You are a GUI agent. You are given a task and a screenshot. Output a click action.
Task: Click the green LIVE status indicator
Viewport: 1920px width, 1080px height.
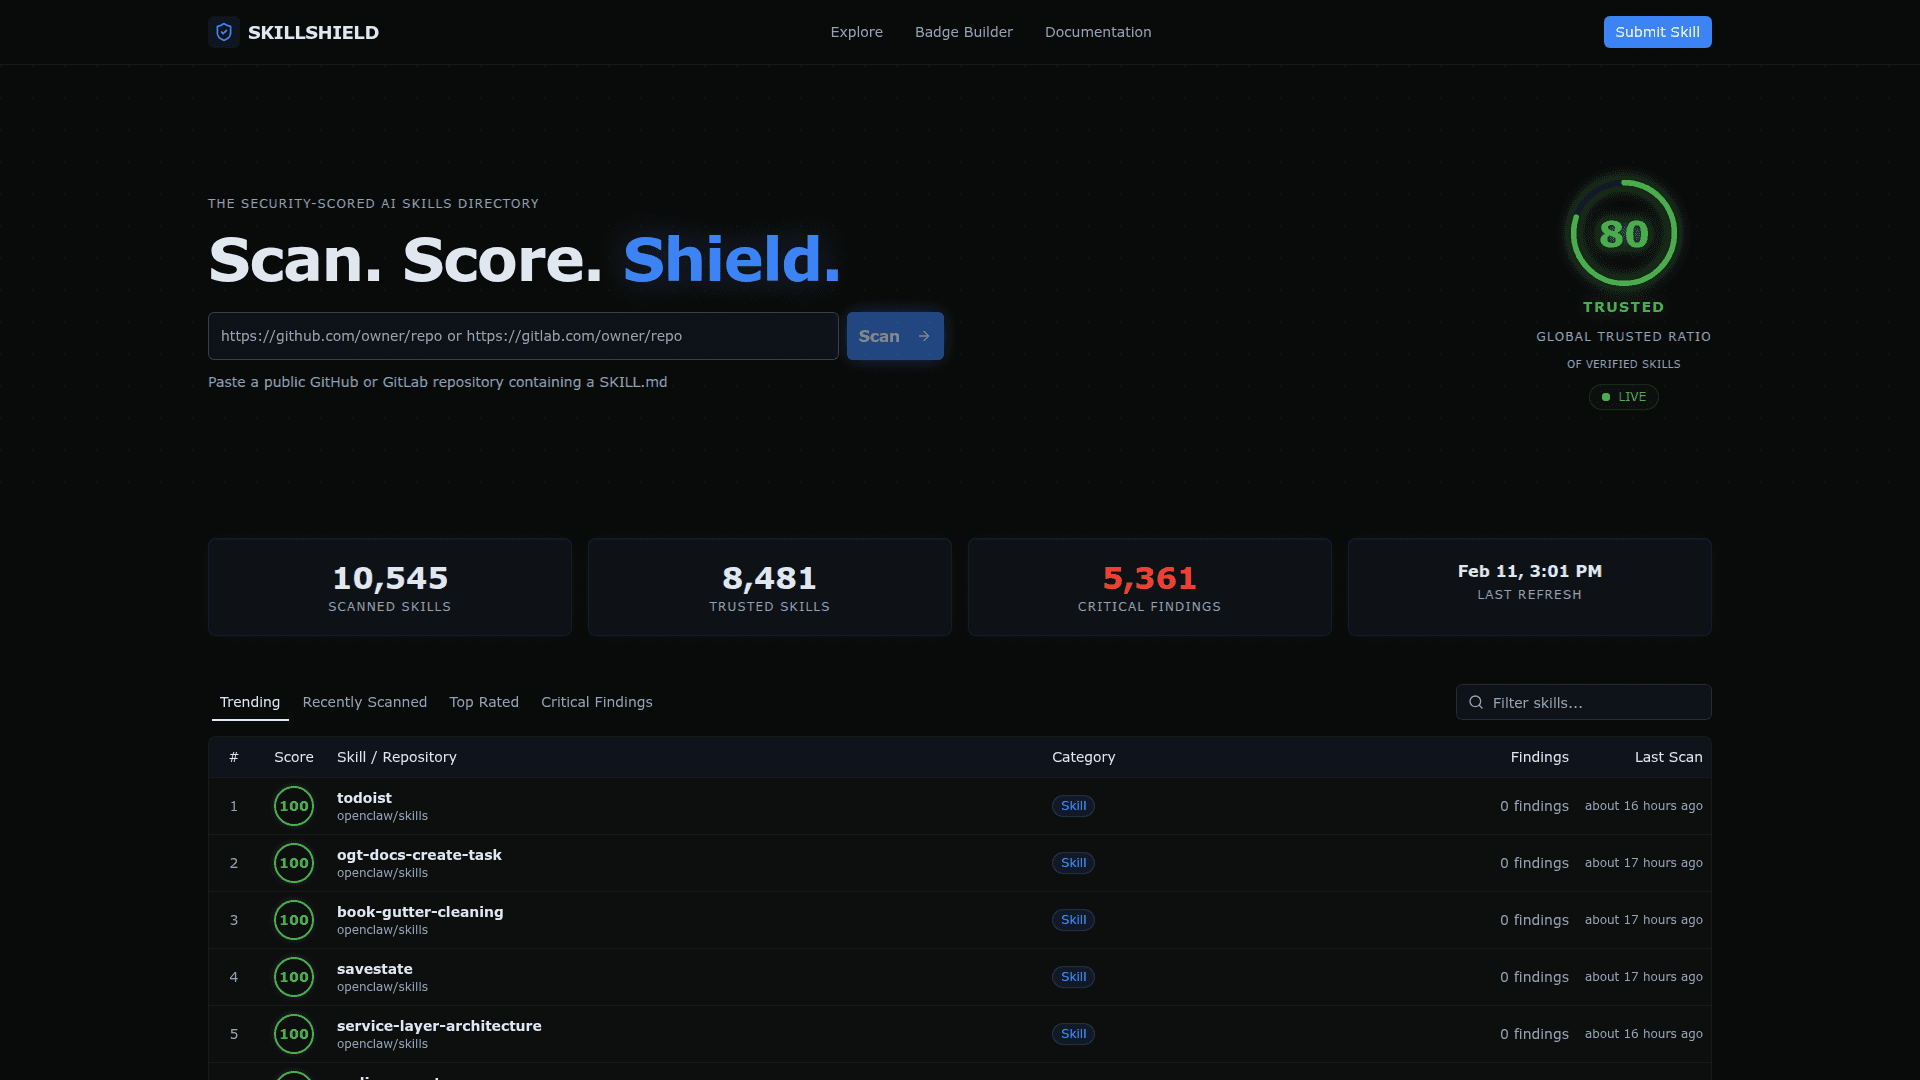(1623, 396)
